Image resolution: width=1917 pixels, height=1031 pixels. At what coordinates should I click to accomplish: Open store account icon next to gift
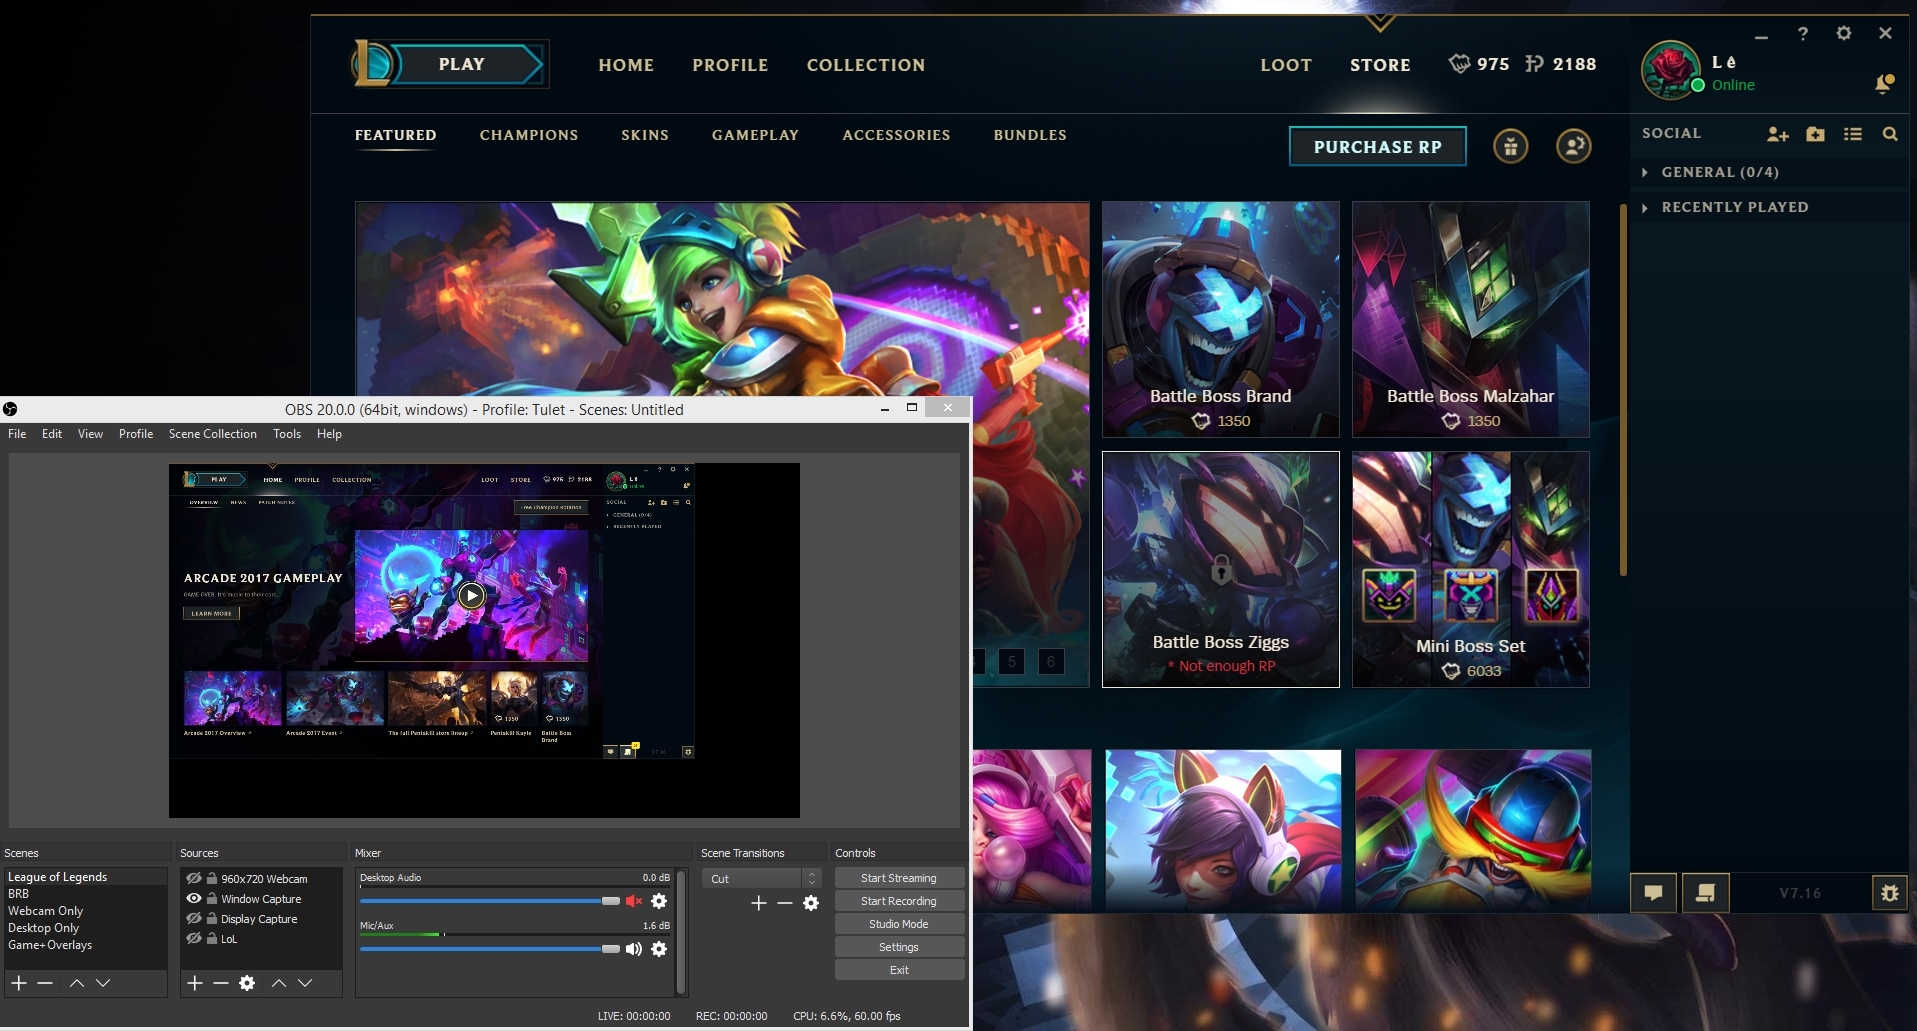(1574, 146)
